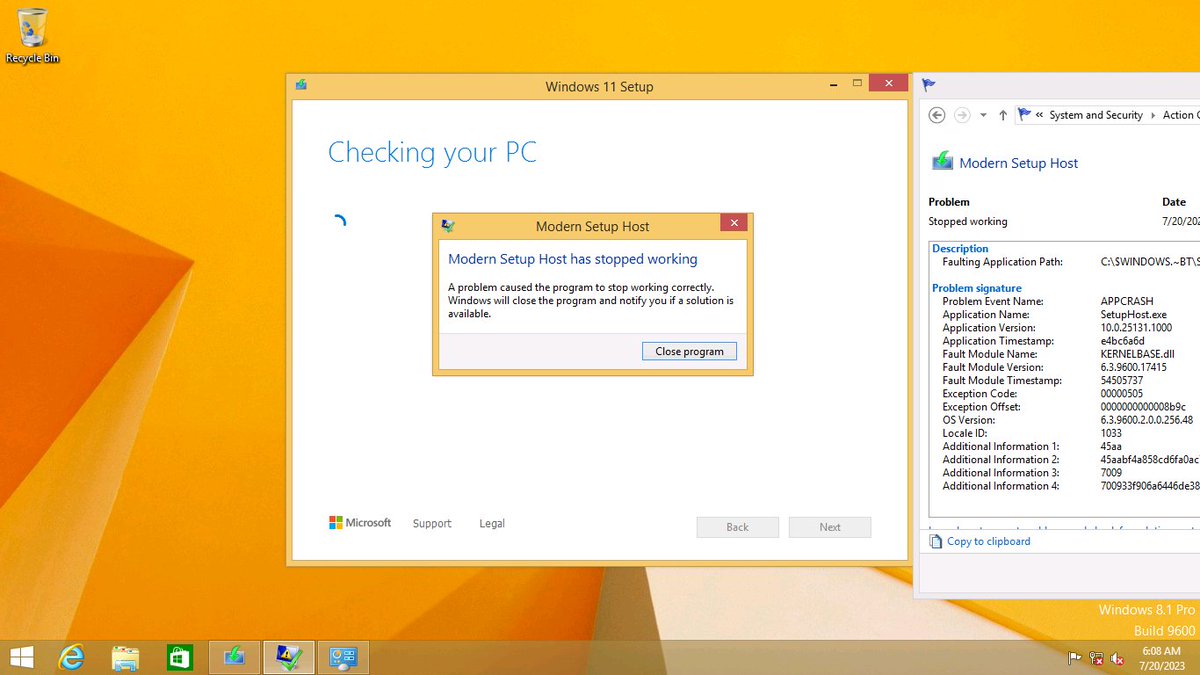Click the 'Checking your PC' heading

click(432, 152)
